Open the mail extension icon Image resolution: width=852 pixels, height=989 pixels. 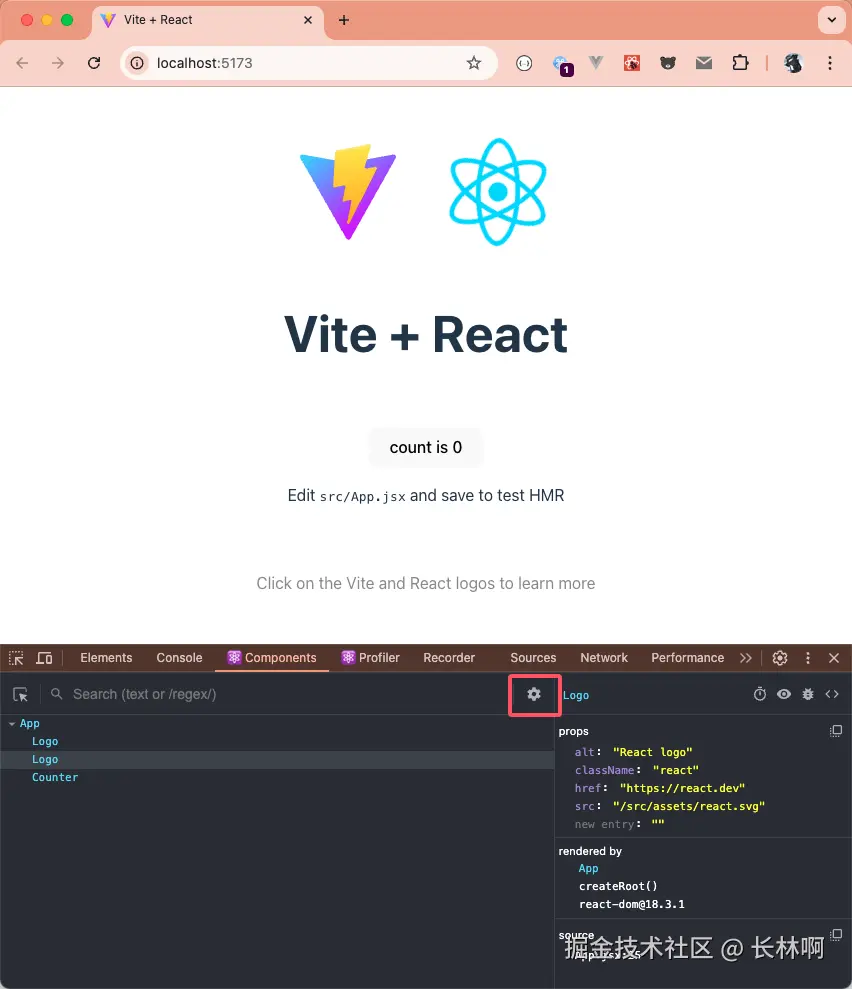(704, 63)
